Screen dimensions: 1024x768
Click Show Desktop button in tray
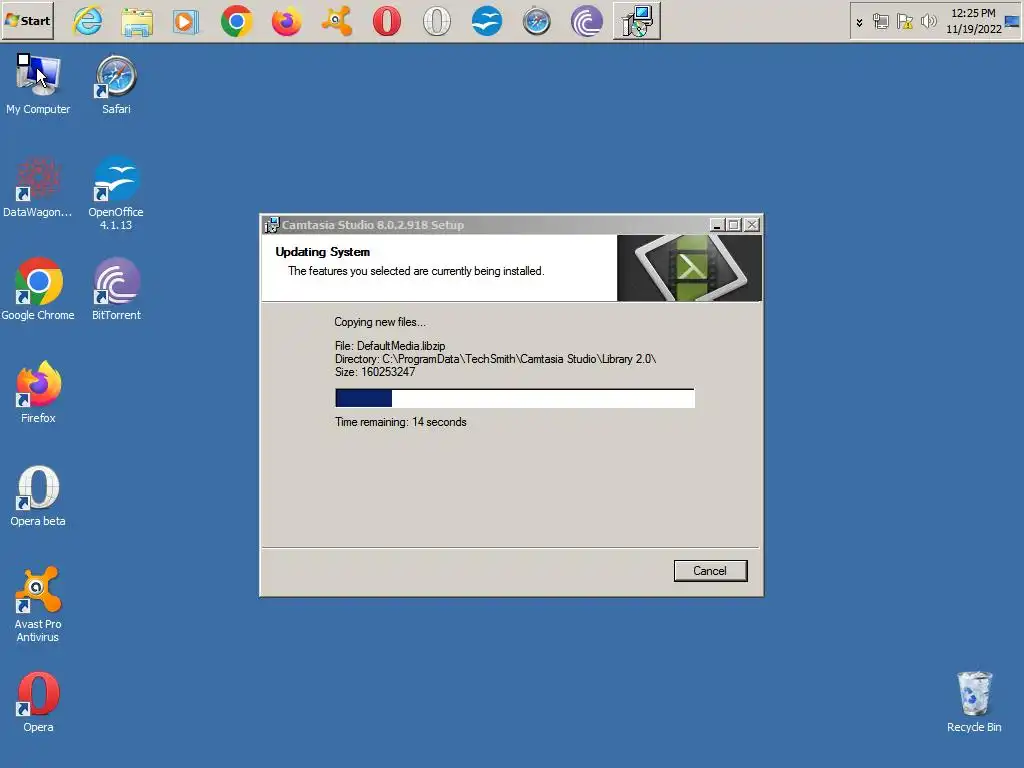[x=1012, y=22]
